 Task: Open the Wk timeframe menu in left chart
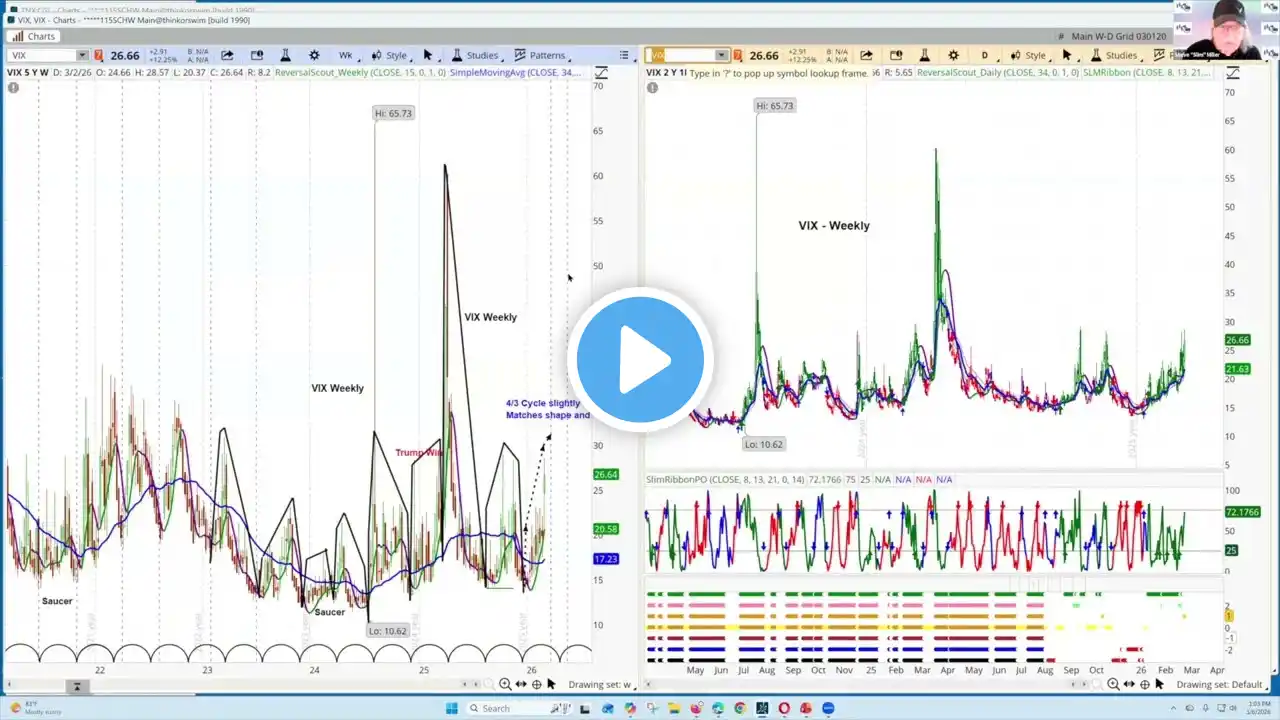tap(346, 56)
